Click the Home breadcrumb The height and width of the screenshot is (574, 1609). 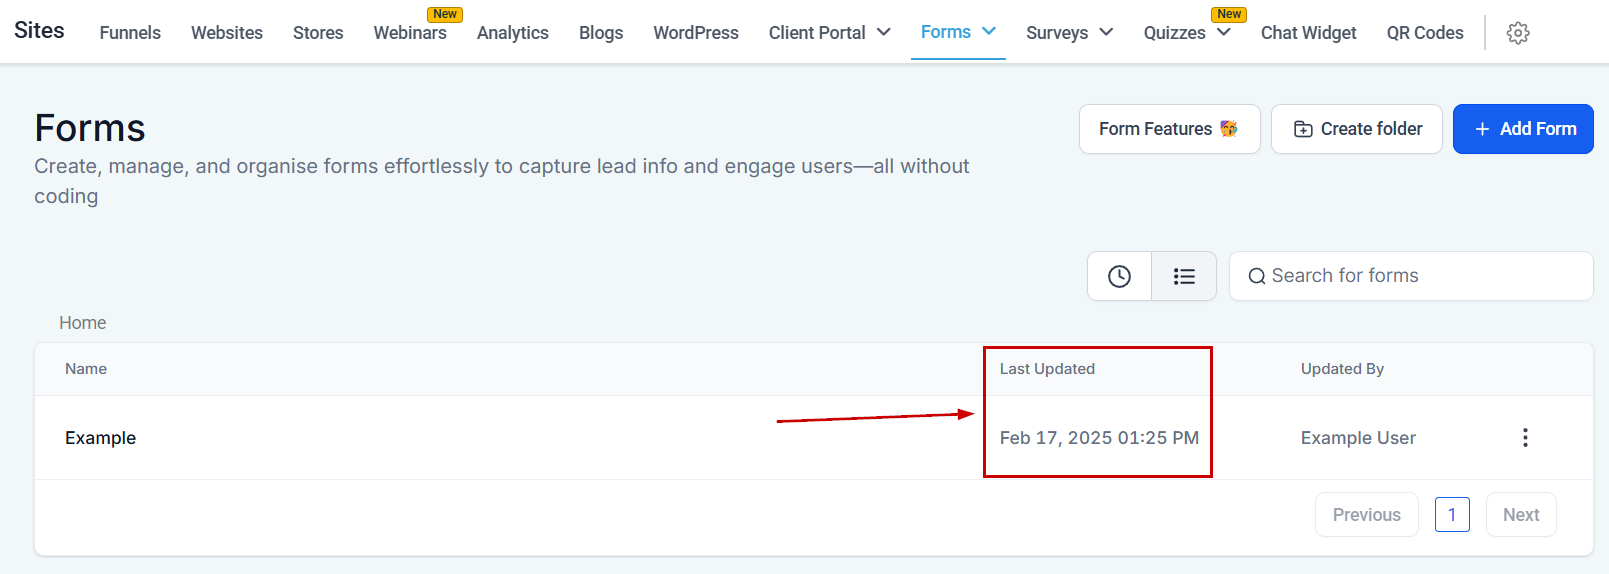click(x=82, y=323)
